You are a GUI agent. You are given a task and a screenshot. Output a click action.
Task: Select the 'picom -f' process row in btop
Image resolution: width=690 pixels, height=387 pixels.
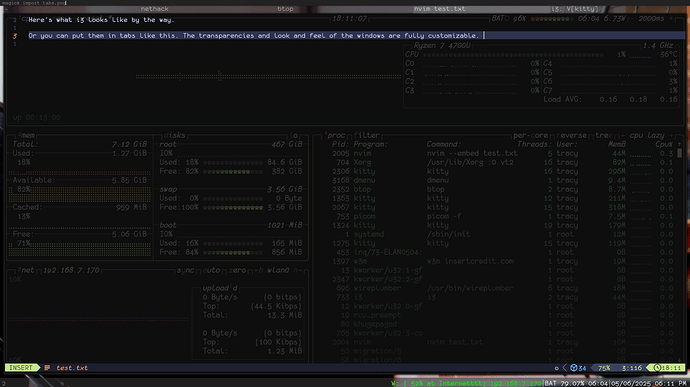click(x=502, y=216)
